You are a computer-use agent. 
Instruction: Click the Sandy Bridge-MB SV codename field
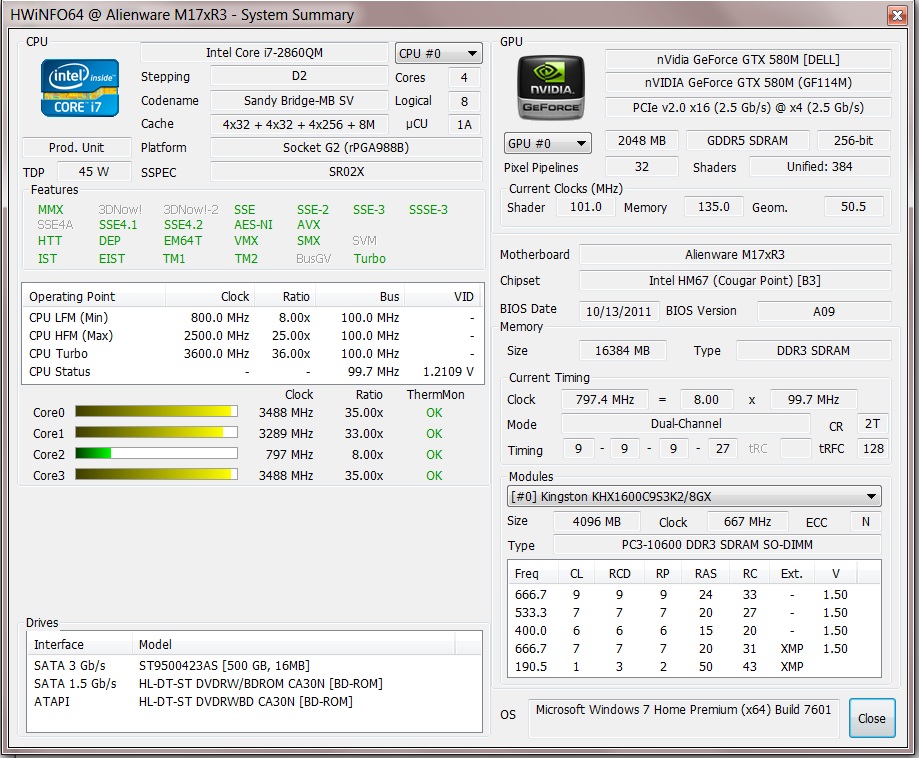pyautogui.click(x=299, y=100)
